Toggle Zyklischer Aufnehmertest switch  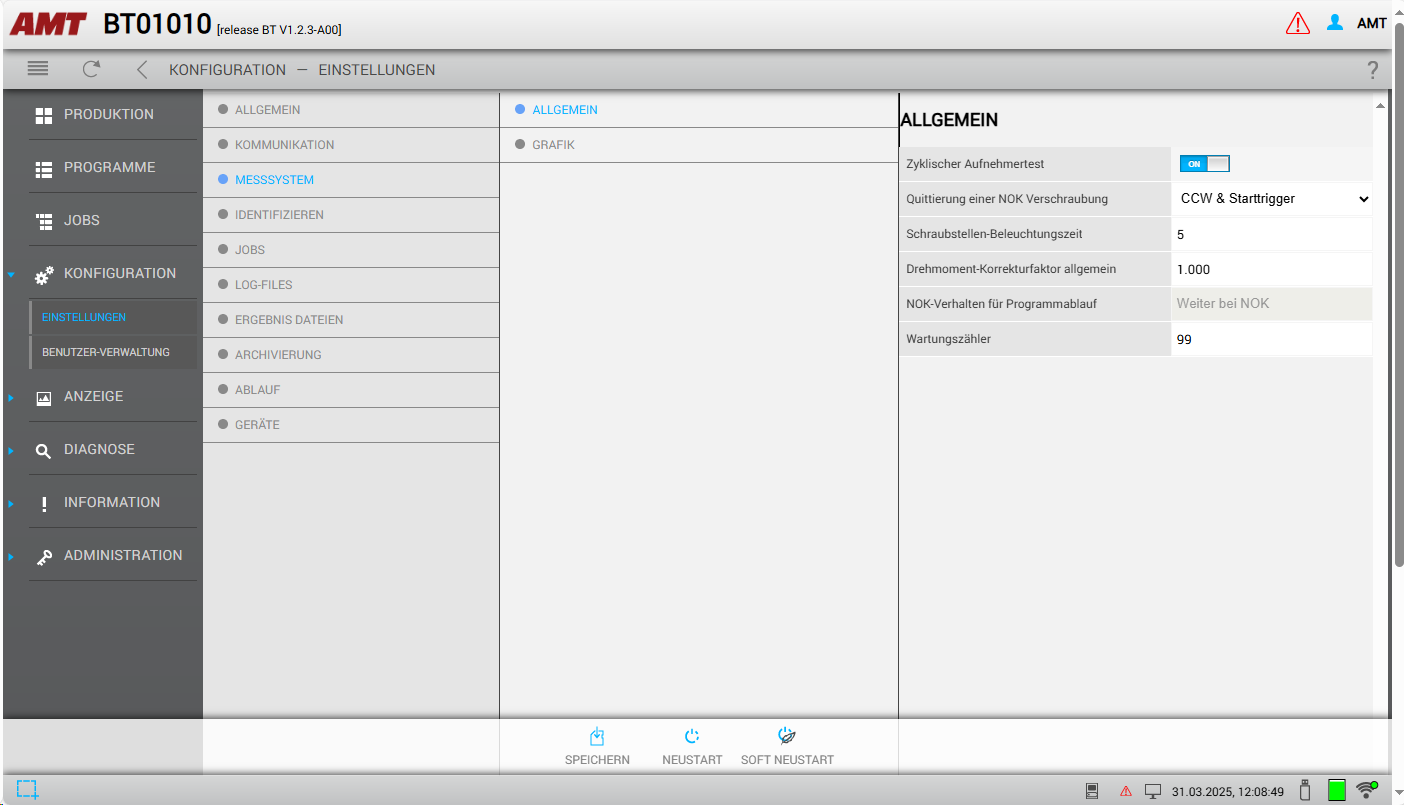1204,164
